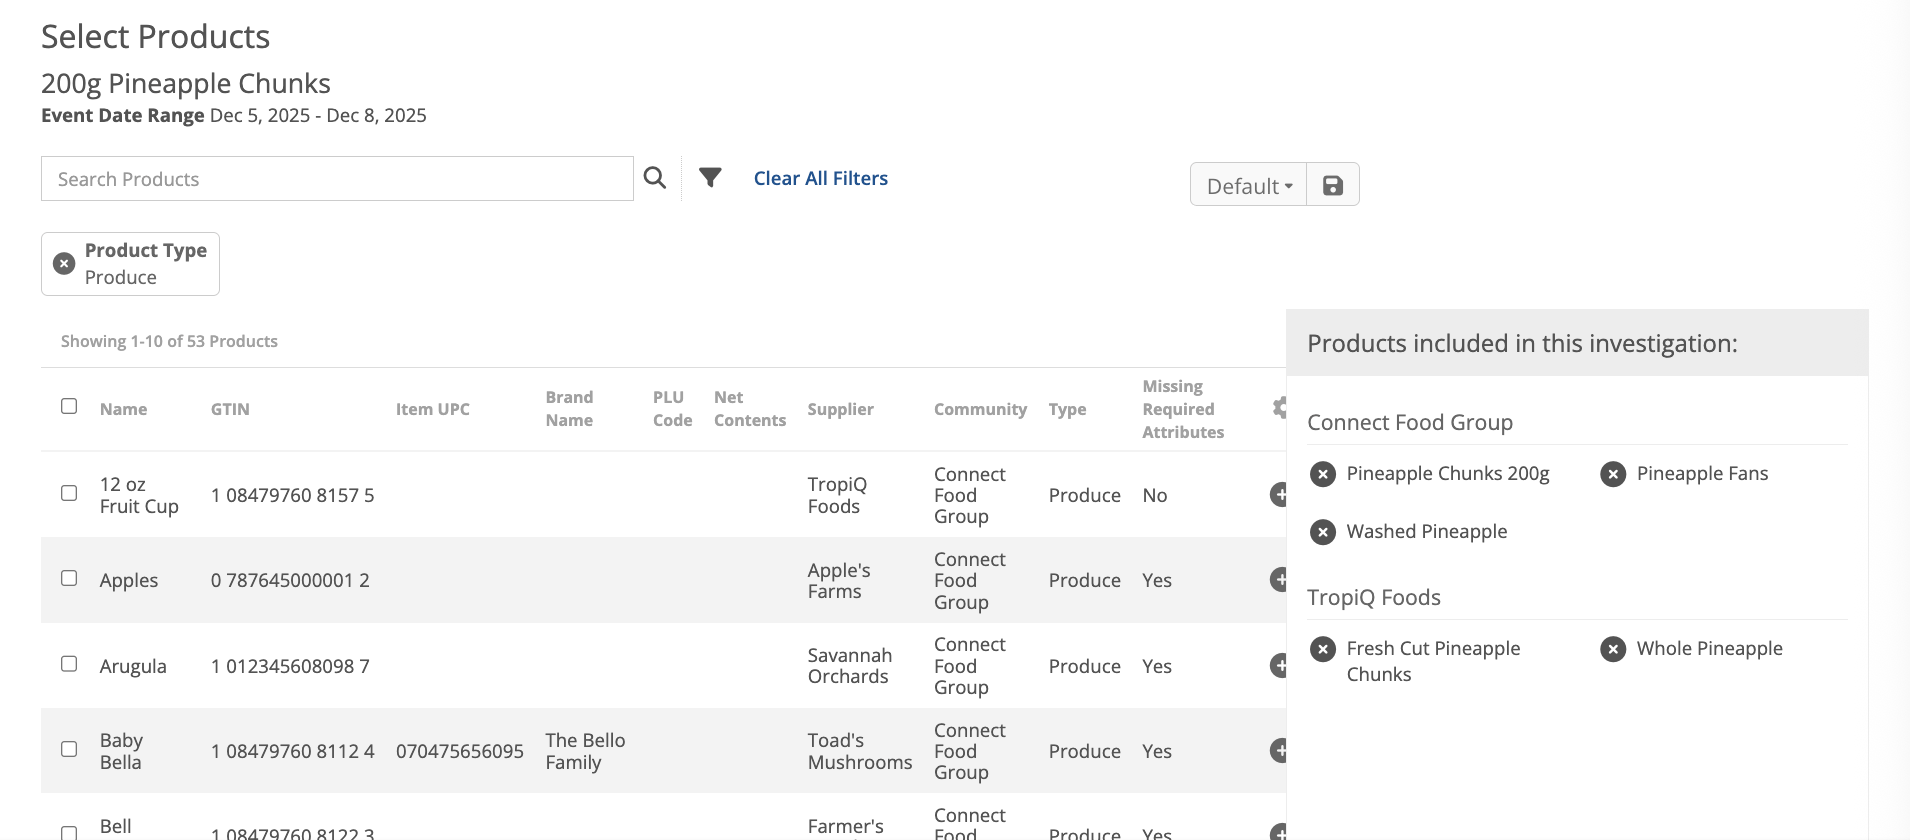
Task: Add Apples with its plus icon
Action: [1278, 579]
